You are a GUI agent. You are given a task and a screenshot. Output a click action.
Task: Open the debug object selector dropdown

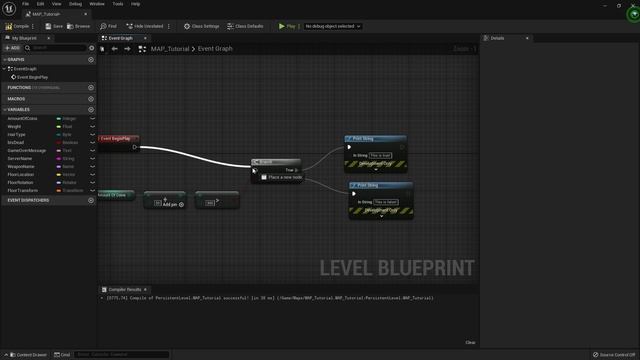click(x=333, y=26)
